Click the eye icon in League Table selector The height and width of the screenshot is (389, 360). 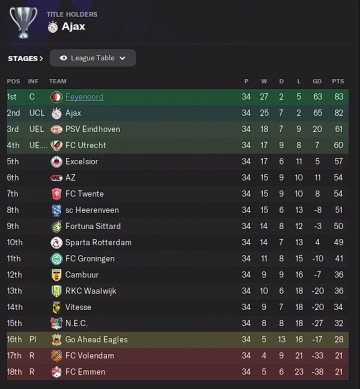(x=63, y=58)
